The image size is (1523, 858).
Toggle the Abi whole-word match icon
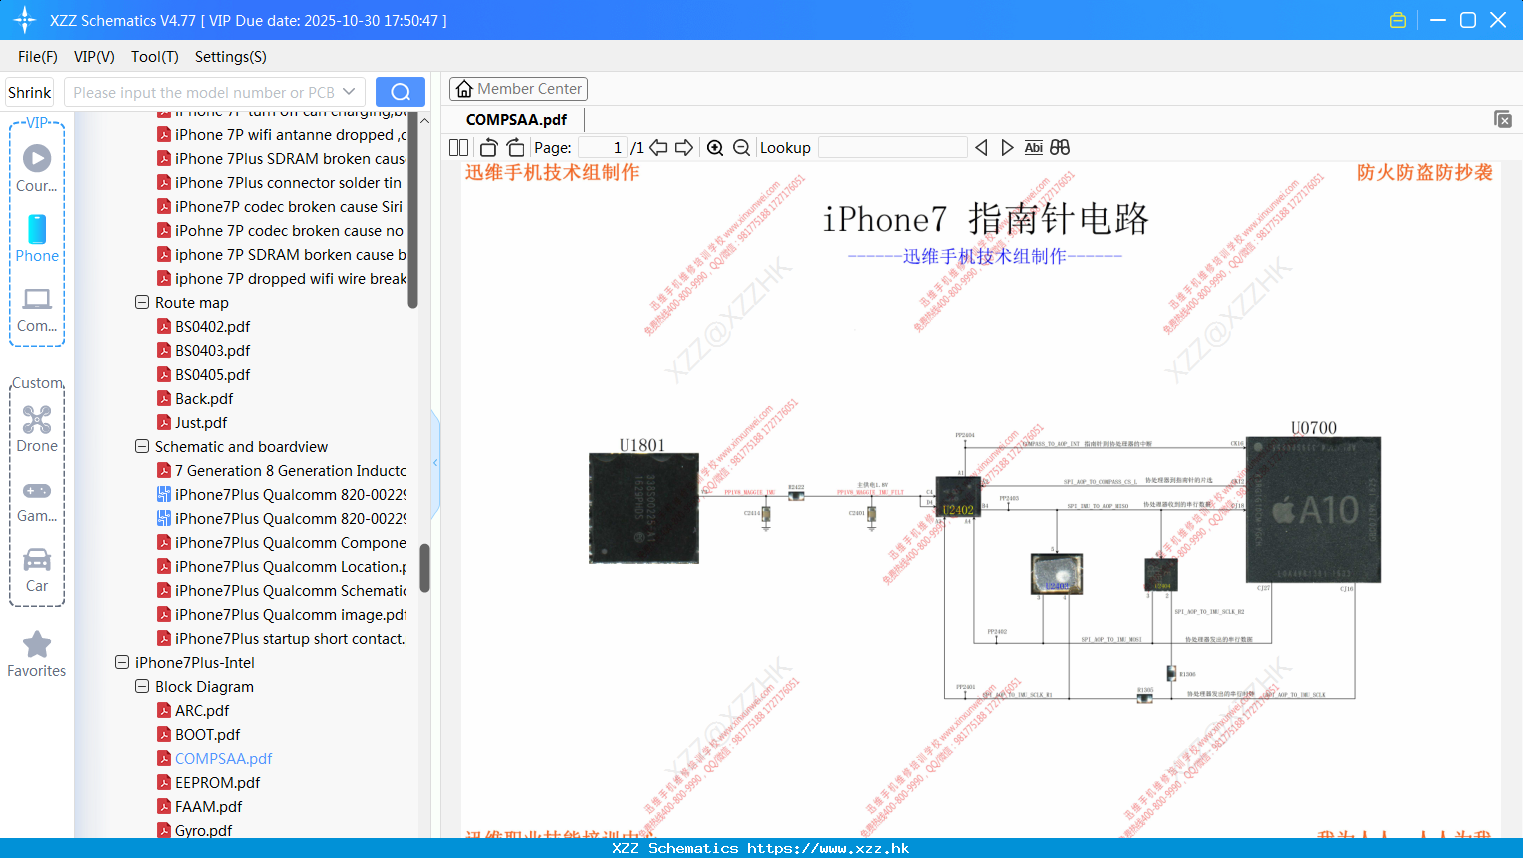pyautogui.click(x=1034, y=147)
